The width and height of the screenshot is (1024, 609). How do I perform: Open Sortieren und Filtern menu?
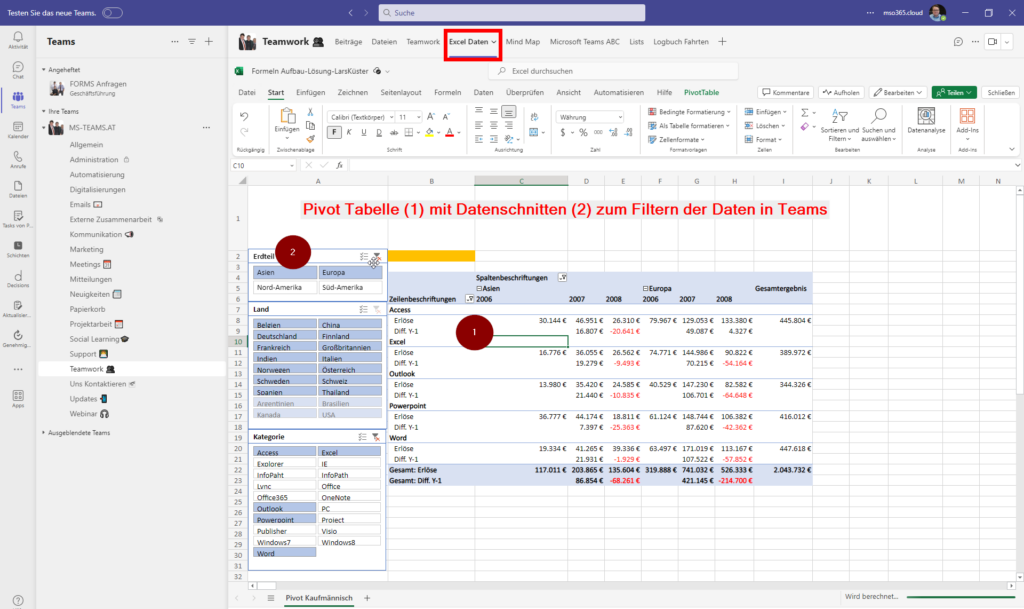point(840,124)
